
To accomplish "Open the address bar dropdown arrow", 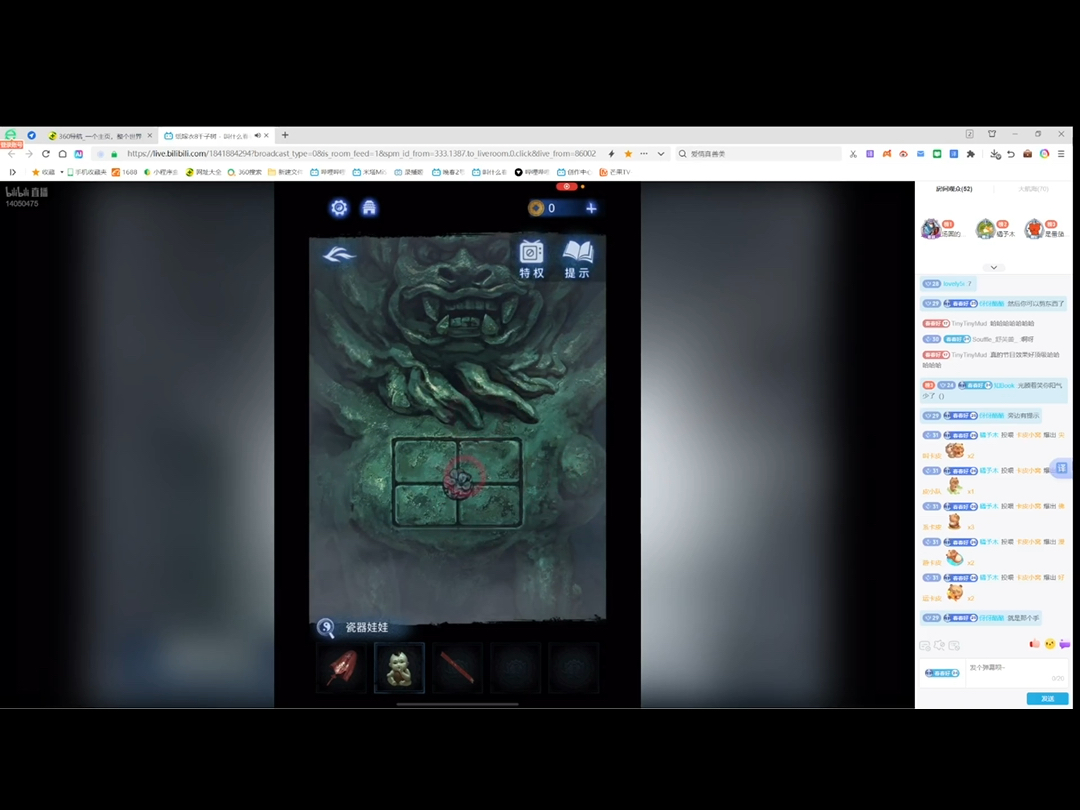I will point(661,154).
